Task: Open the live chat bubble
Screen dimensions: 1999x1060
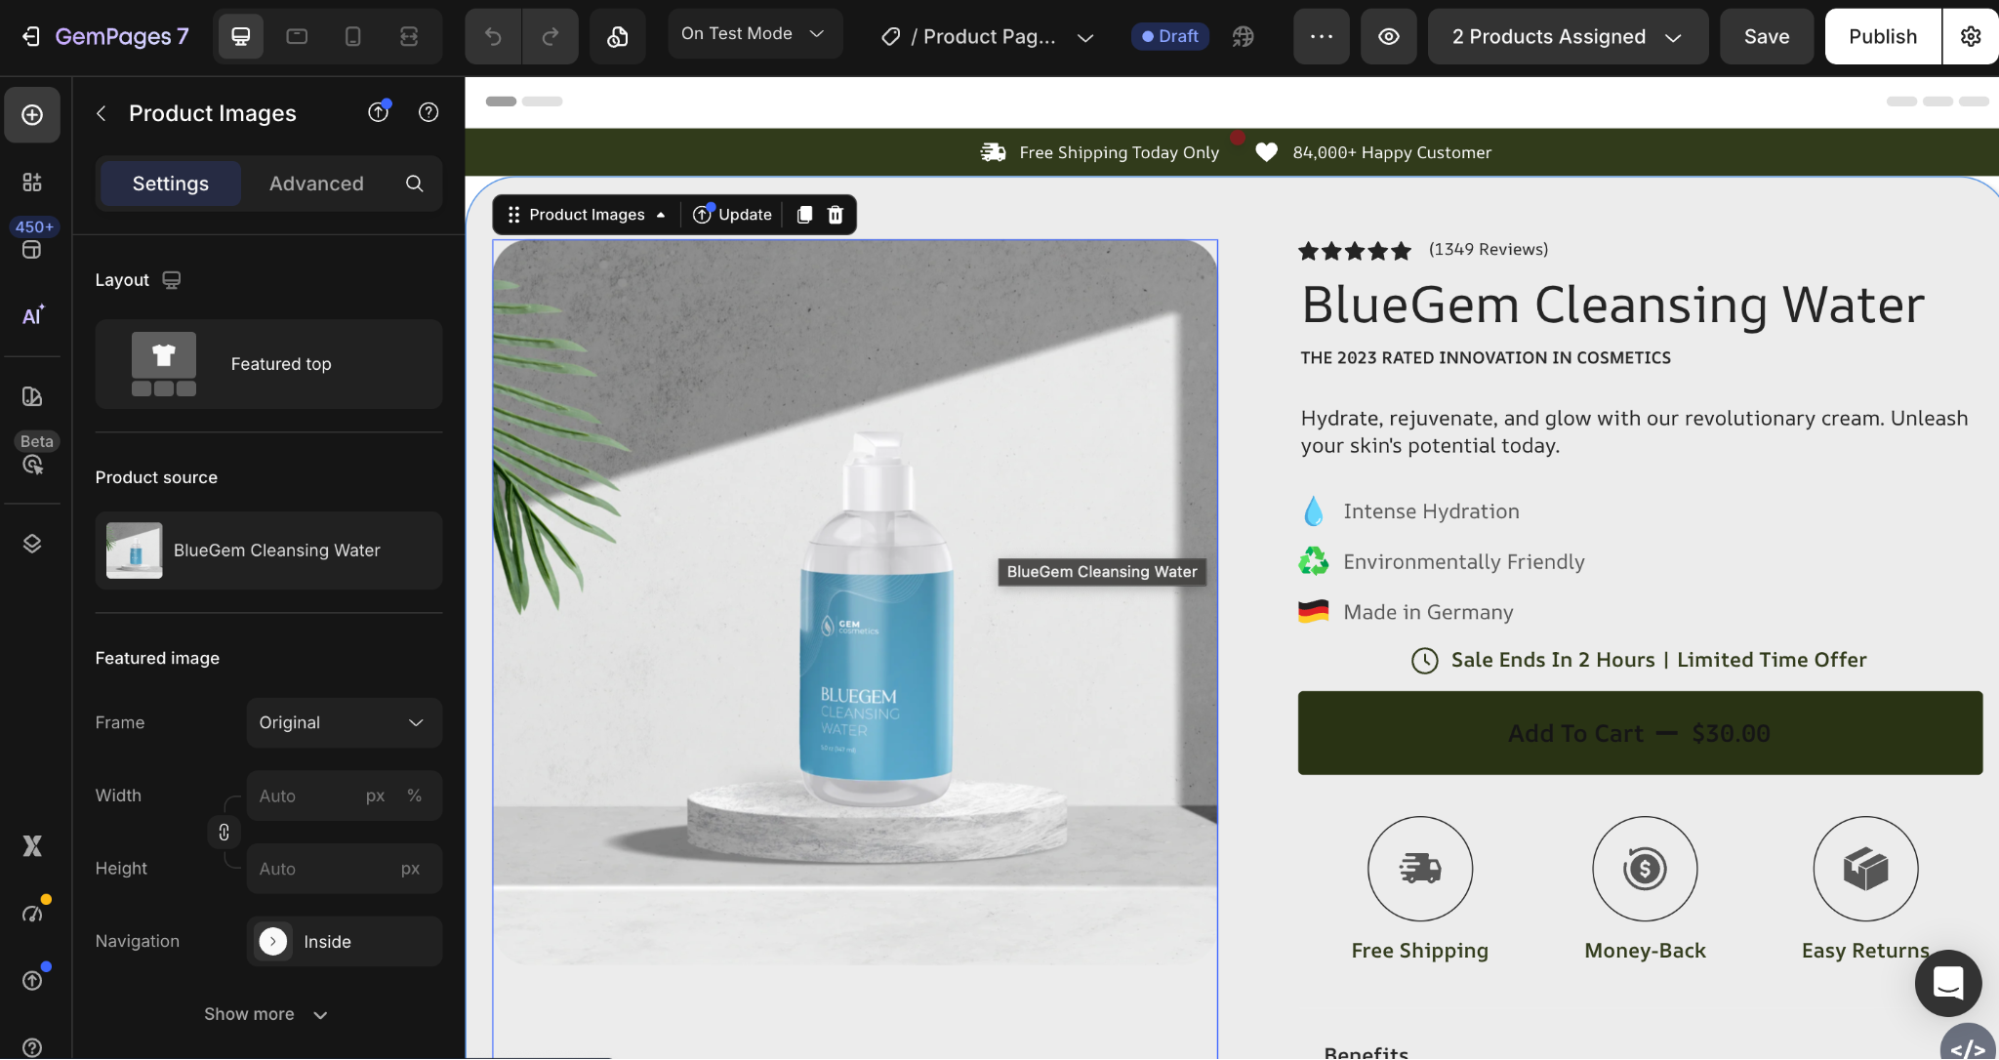Action: pos(1947,983)
